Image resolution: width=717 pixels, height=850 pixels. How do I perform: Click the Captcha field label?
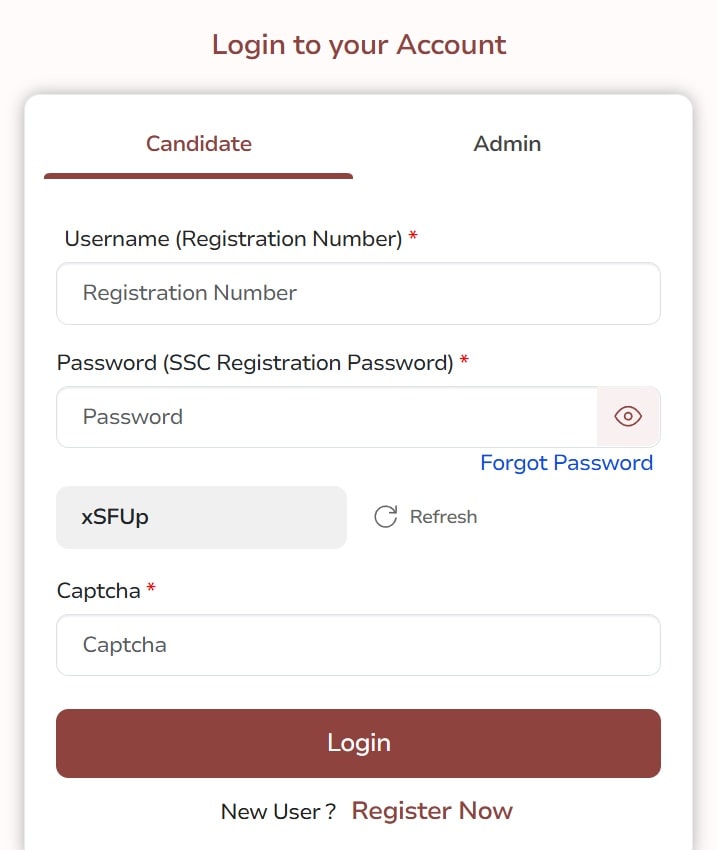point(99,591)
